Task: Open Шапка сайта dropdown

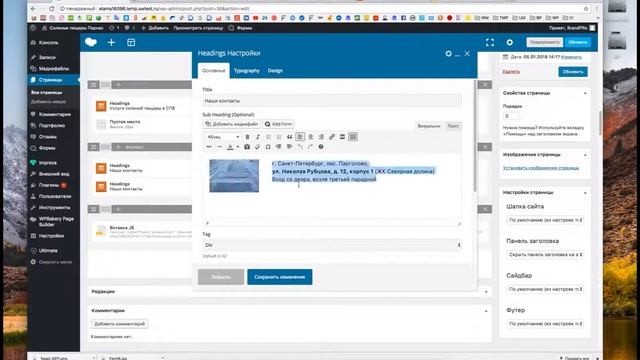Action: 545,220
